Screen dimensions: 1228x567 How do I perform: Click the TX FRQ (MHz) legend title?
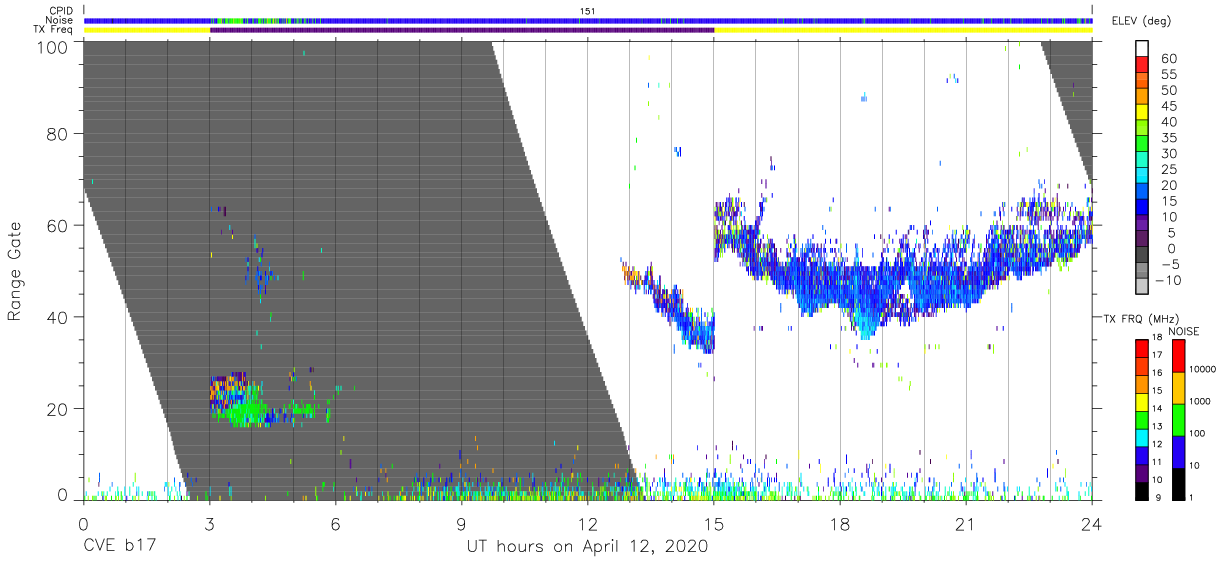[1142, 319]
